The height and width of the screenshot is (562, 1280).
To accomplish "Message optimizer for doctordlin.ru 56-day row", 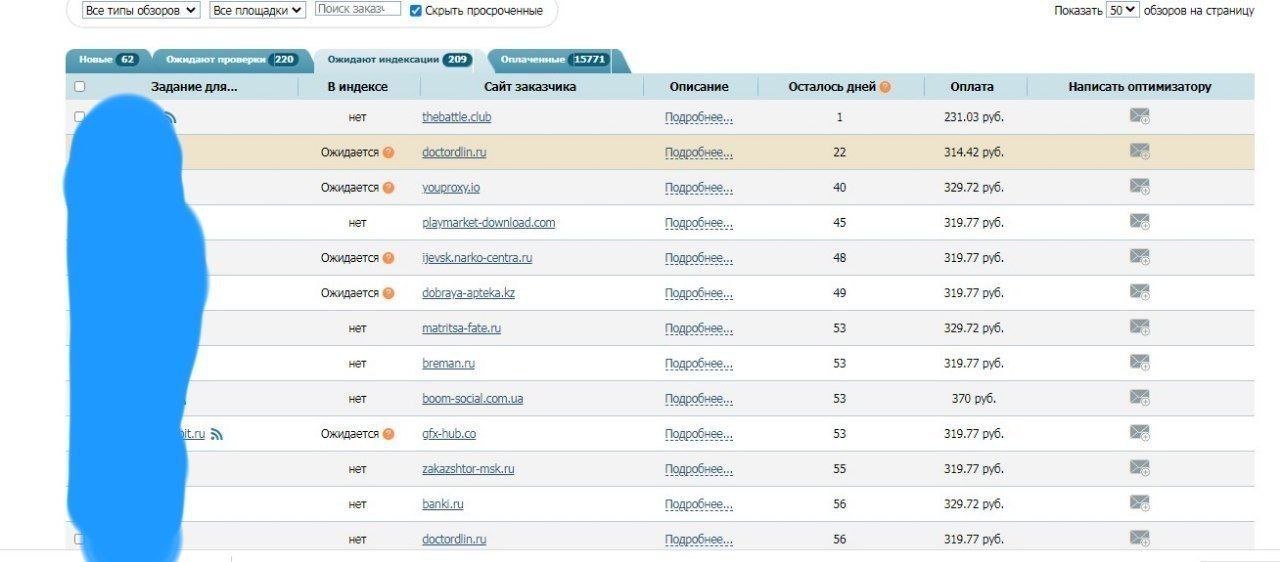I will click(x=1139, y=538).
